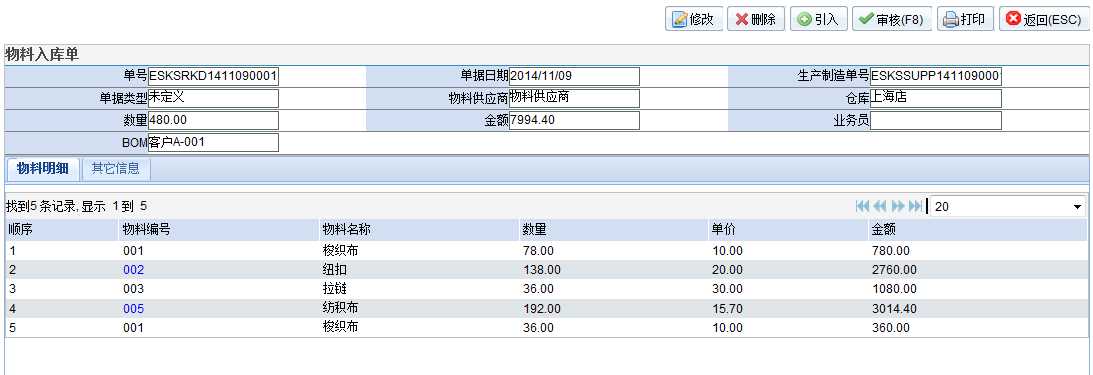
Task: Click the empty 业务员 field
Action: (935, 121)
